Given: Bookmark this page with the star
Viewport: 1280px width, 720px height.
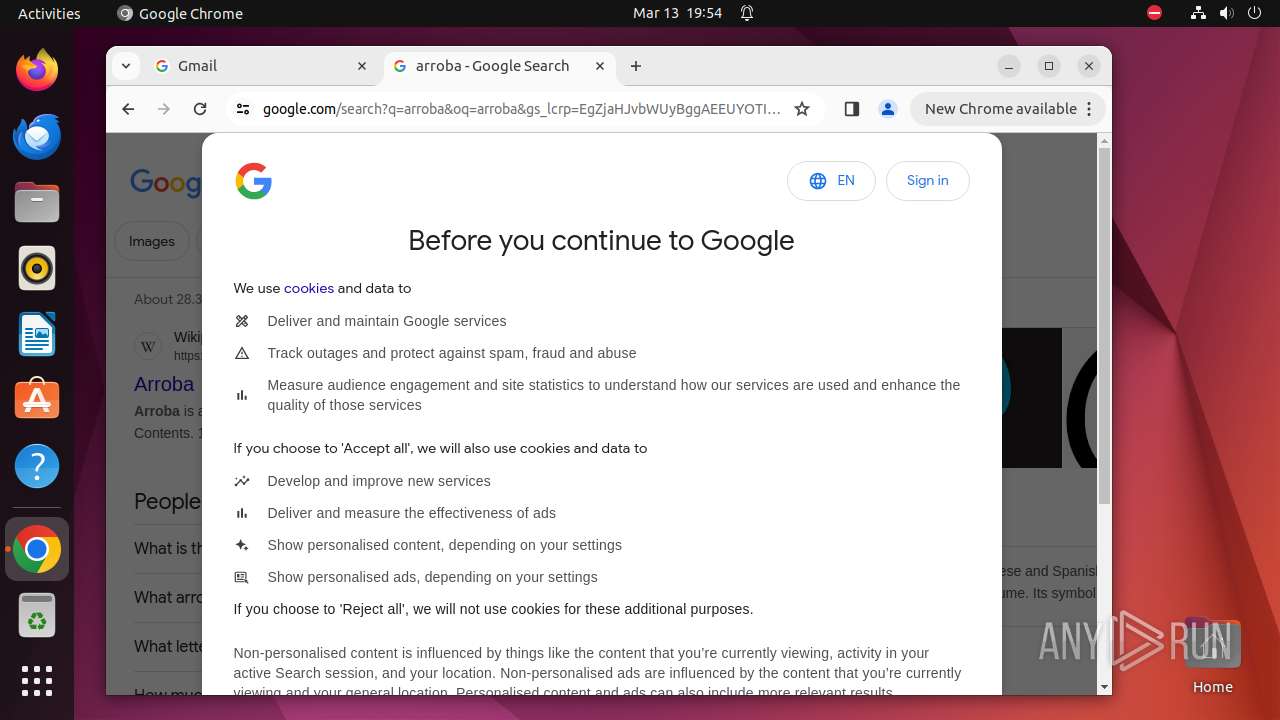Looking at the screenshot, I should pyautogui.click(x=802, y=109).
